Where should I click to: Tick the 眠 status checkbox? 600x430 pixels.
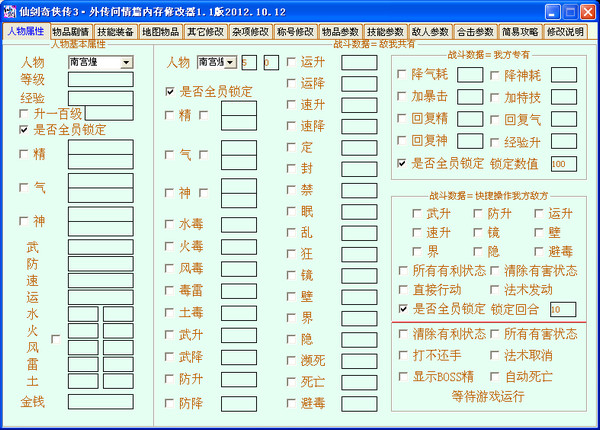tap(291, 211)
